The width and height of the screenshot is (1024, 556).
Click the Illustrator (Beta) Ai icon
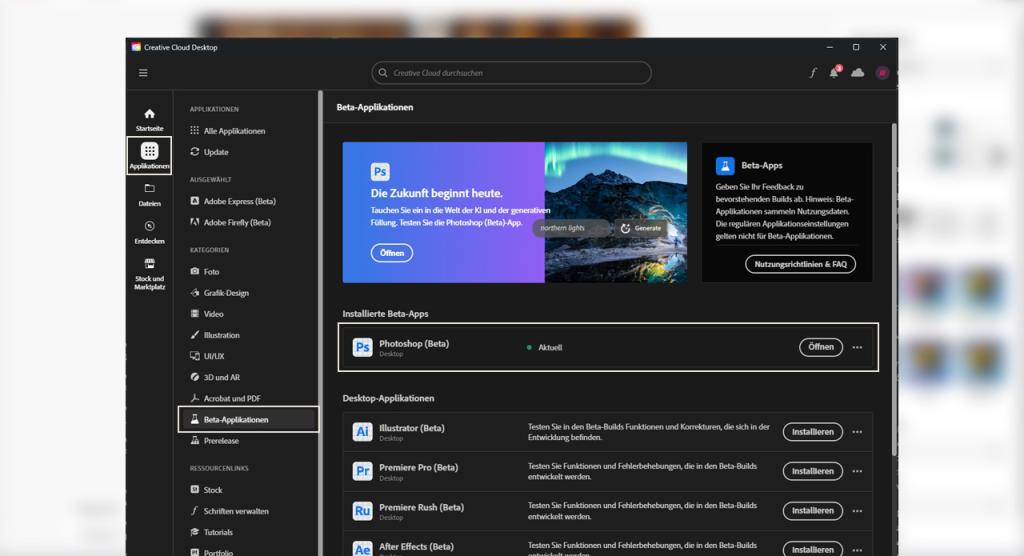(362, 432)
